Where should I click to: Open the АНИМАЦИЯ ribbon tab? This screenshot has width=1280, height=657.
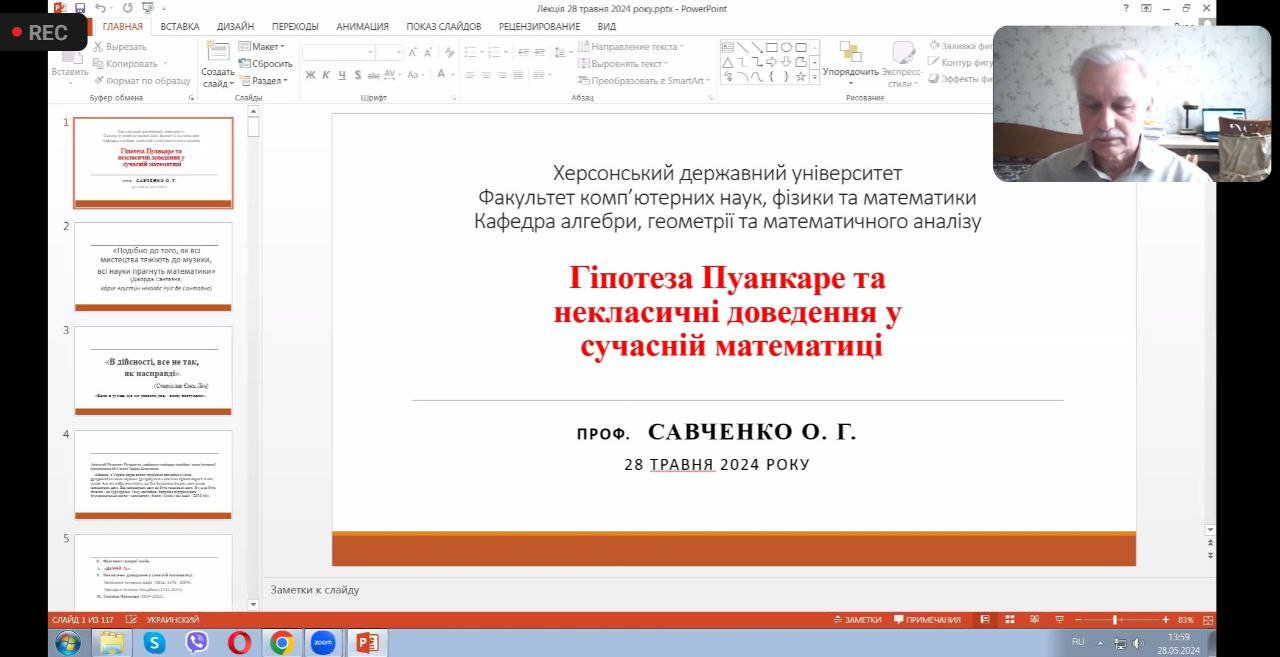coord(363,26)
